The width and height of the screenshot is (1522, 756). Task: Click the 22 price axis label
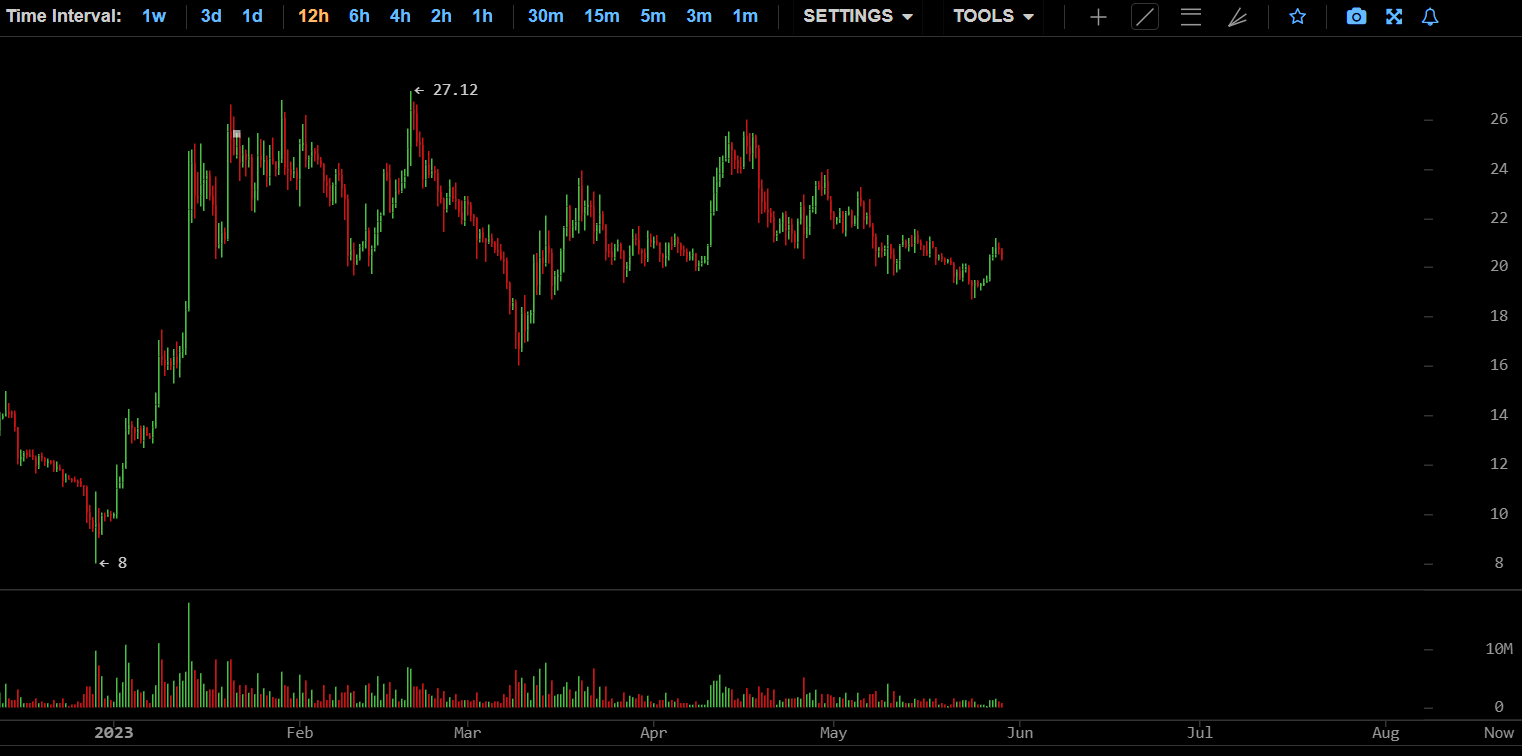[1498, 218]
